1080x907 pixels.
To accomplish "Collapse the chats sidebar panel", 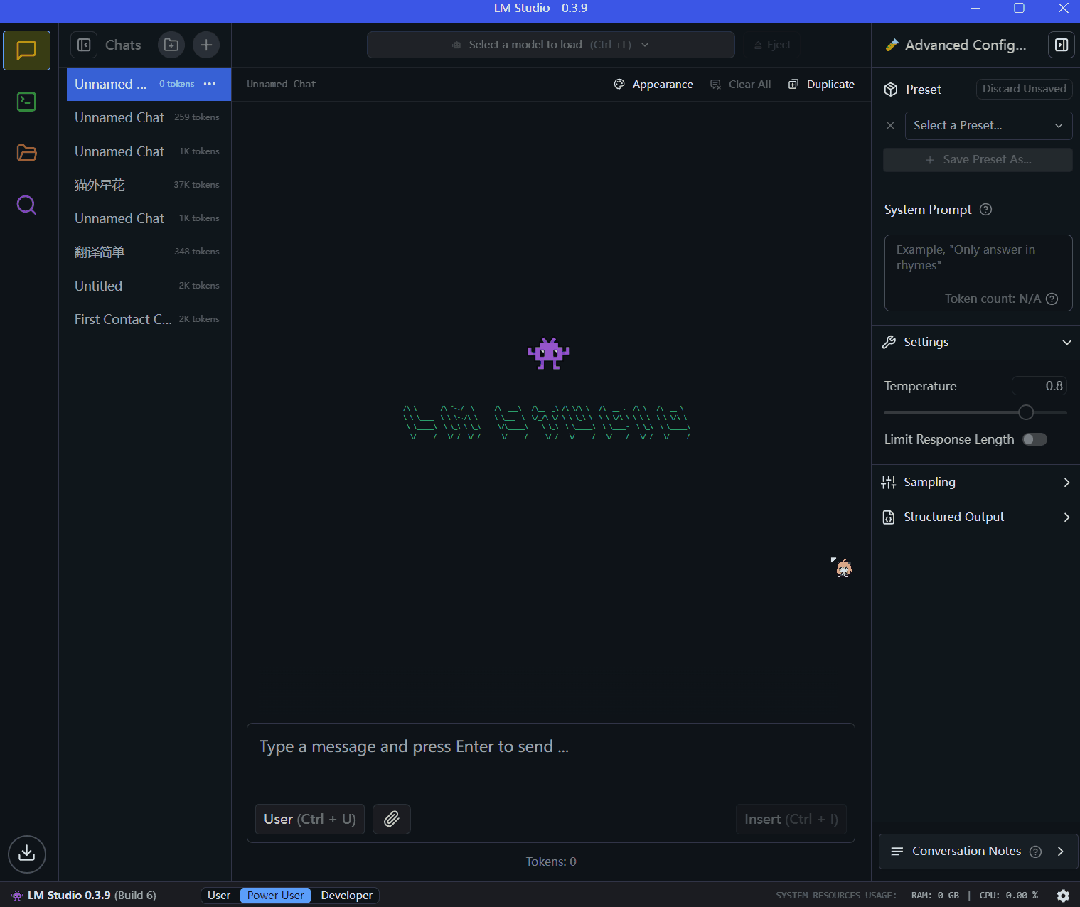I will [x=84, y=45].
